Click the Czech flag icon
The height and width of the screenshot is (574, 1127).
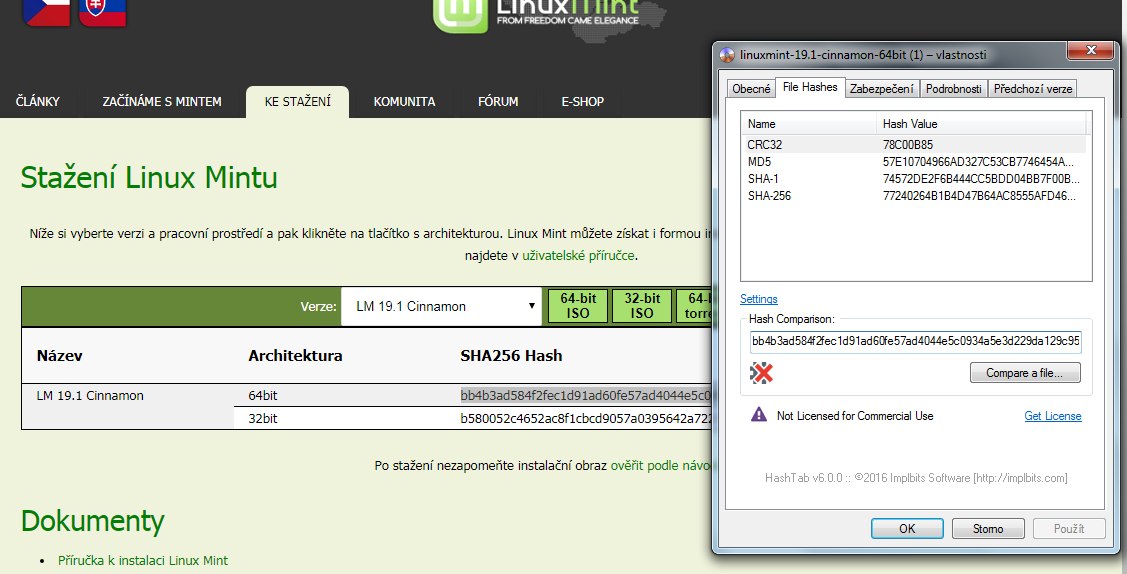click(46, 12)
